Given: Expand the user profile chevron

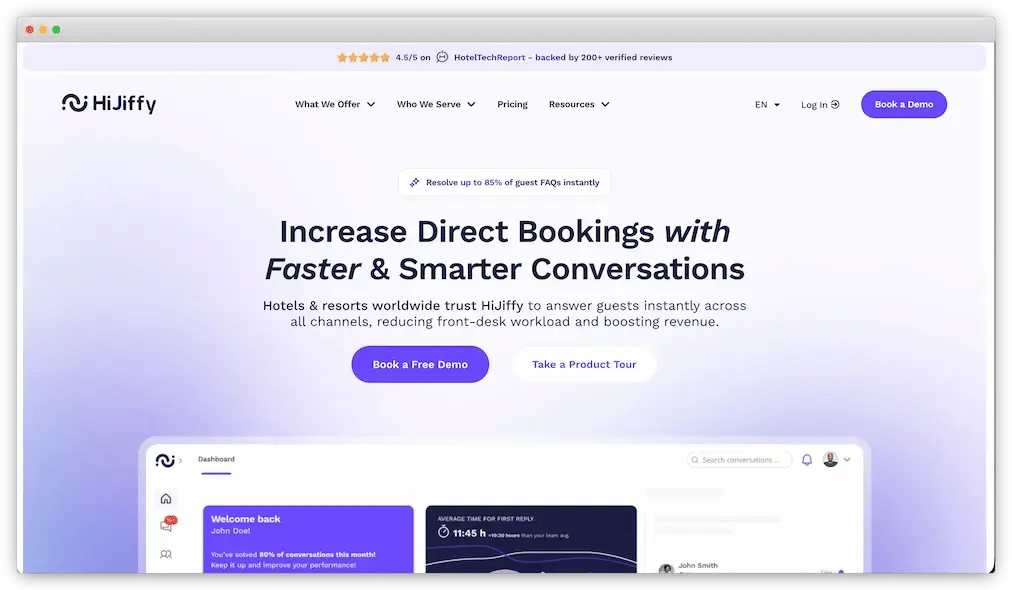Looking at the screenshot, I should pos(847,460).
